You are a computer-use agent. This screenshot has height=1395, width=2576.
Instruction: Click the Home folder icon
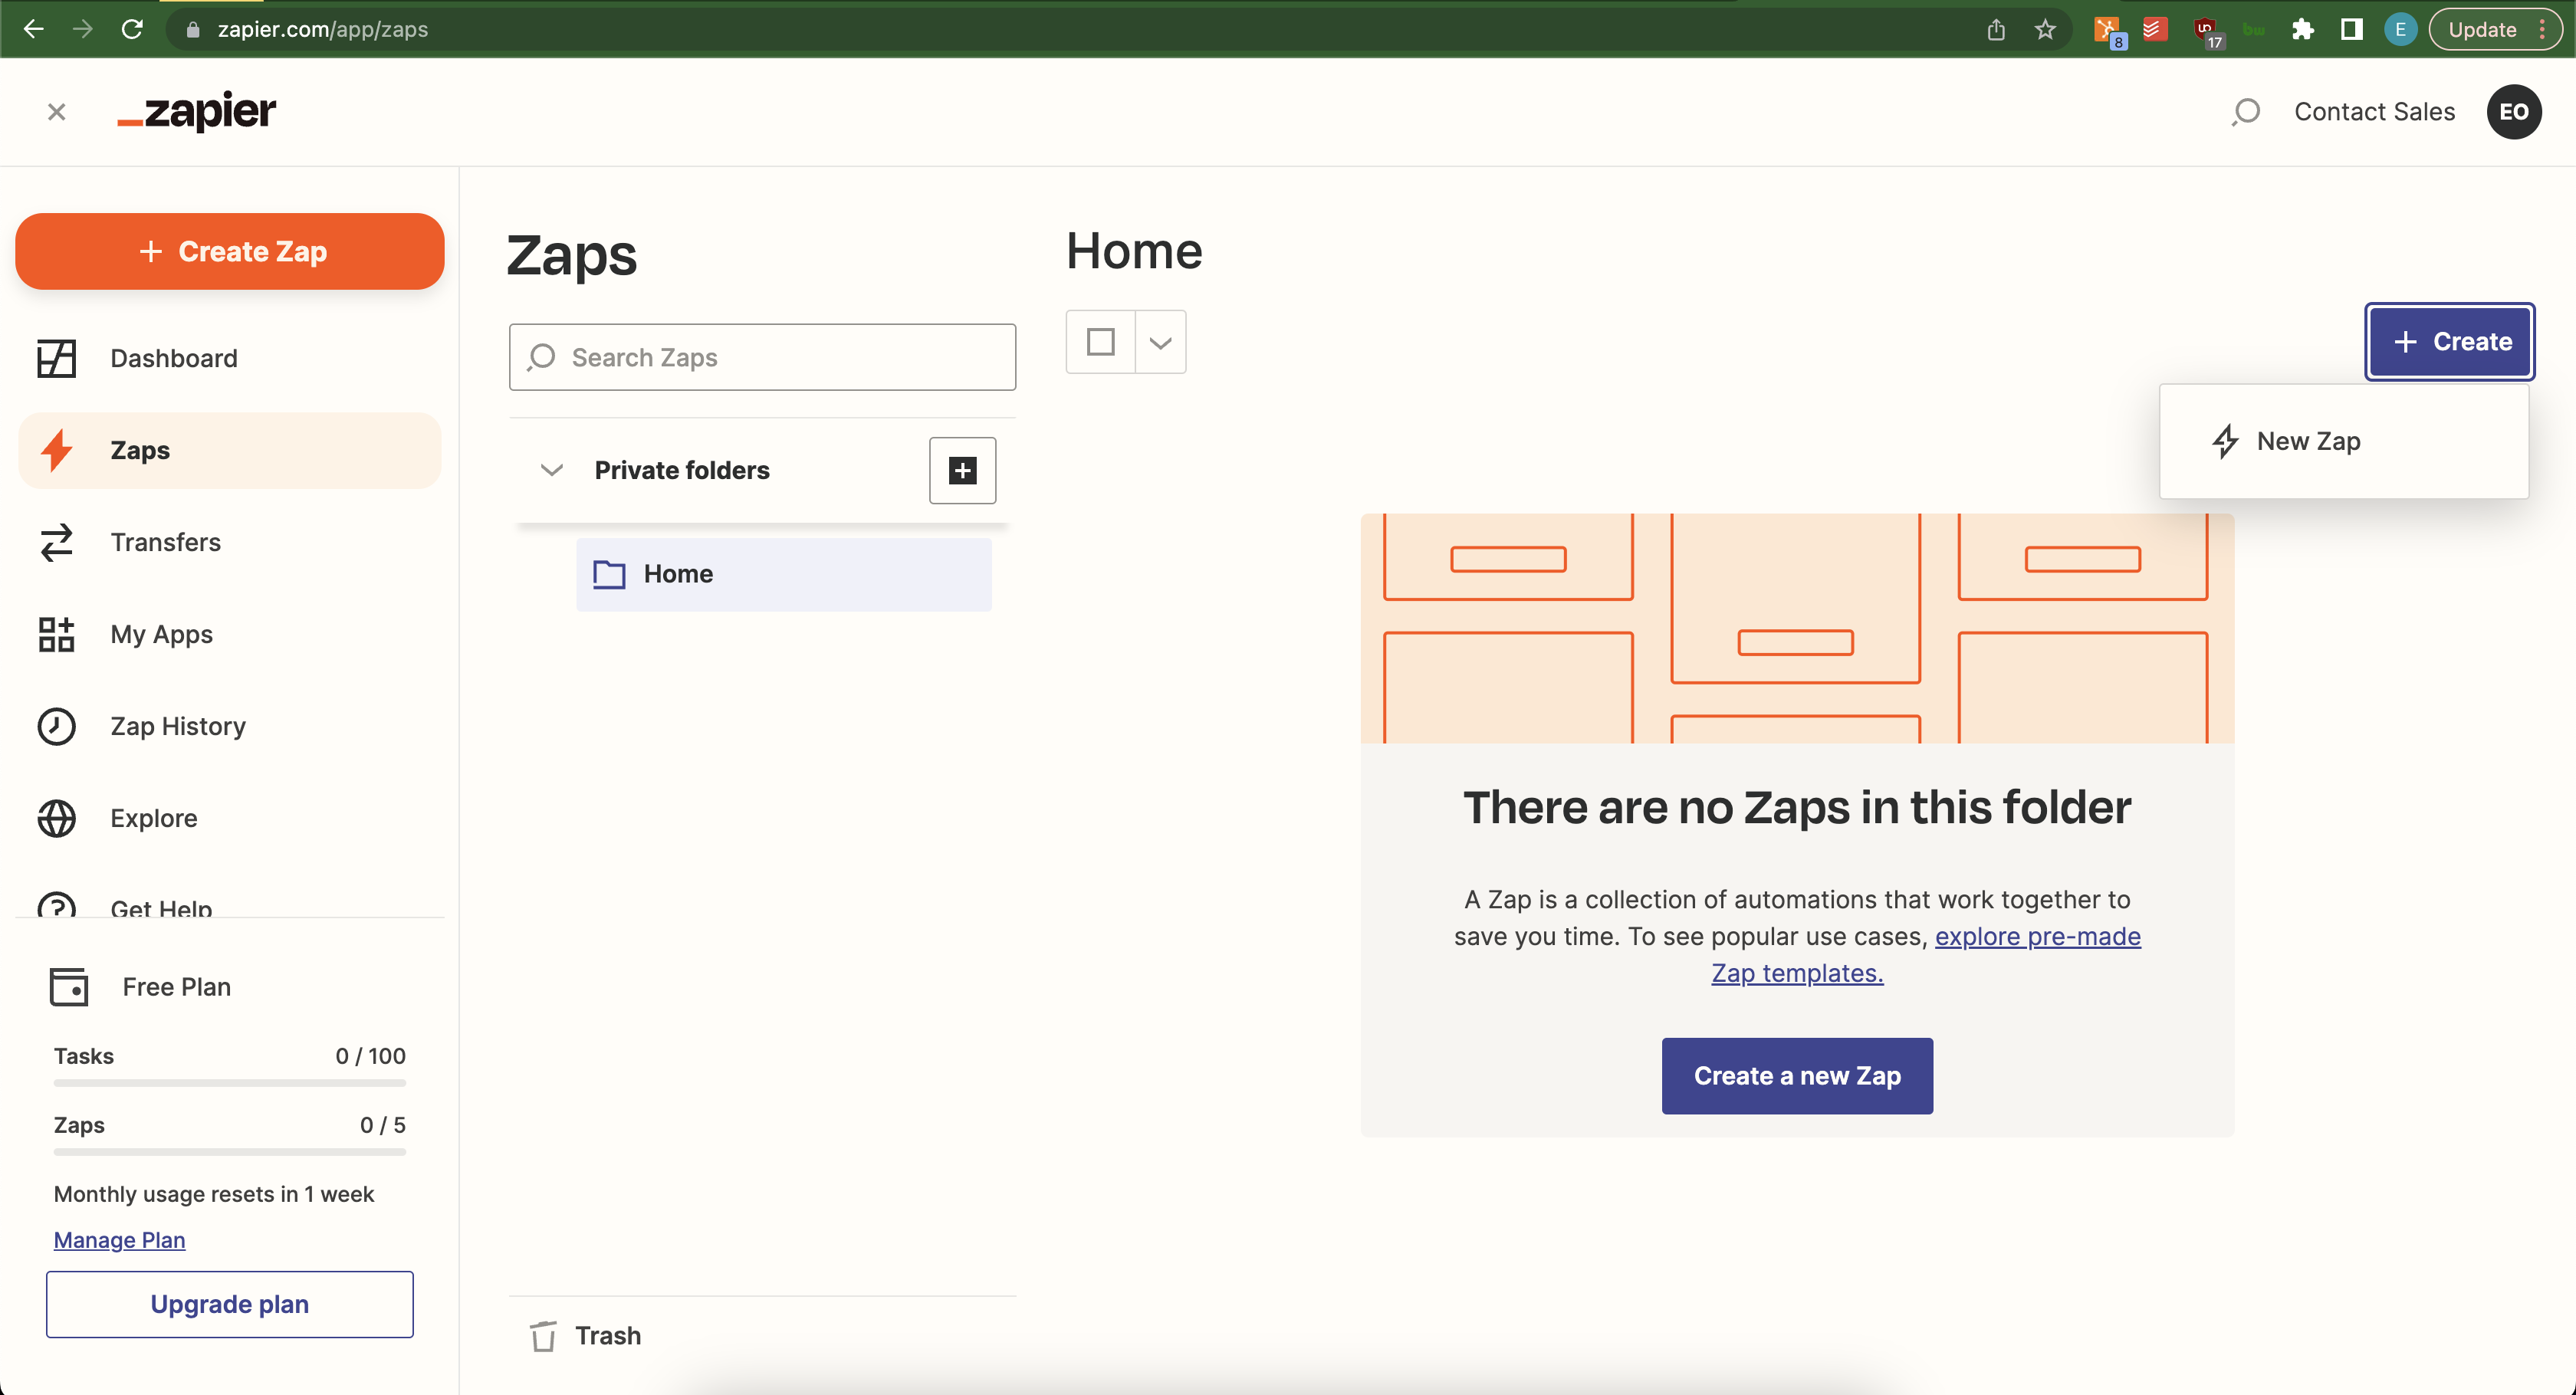609,574
